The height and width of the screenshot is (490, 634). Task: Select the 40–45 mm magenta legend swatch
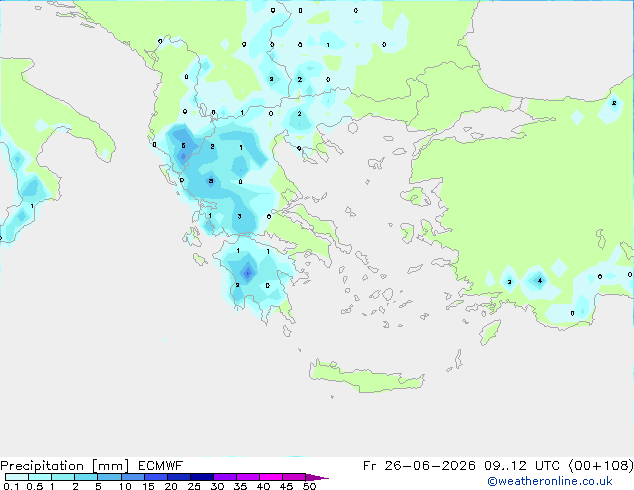coord(271,477)
